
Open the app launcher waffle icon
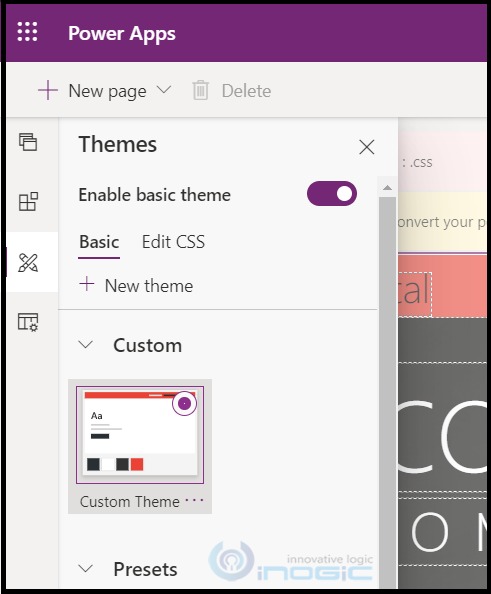click(27, 31)
